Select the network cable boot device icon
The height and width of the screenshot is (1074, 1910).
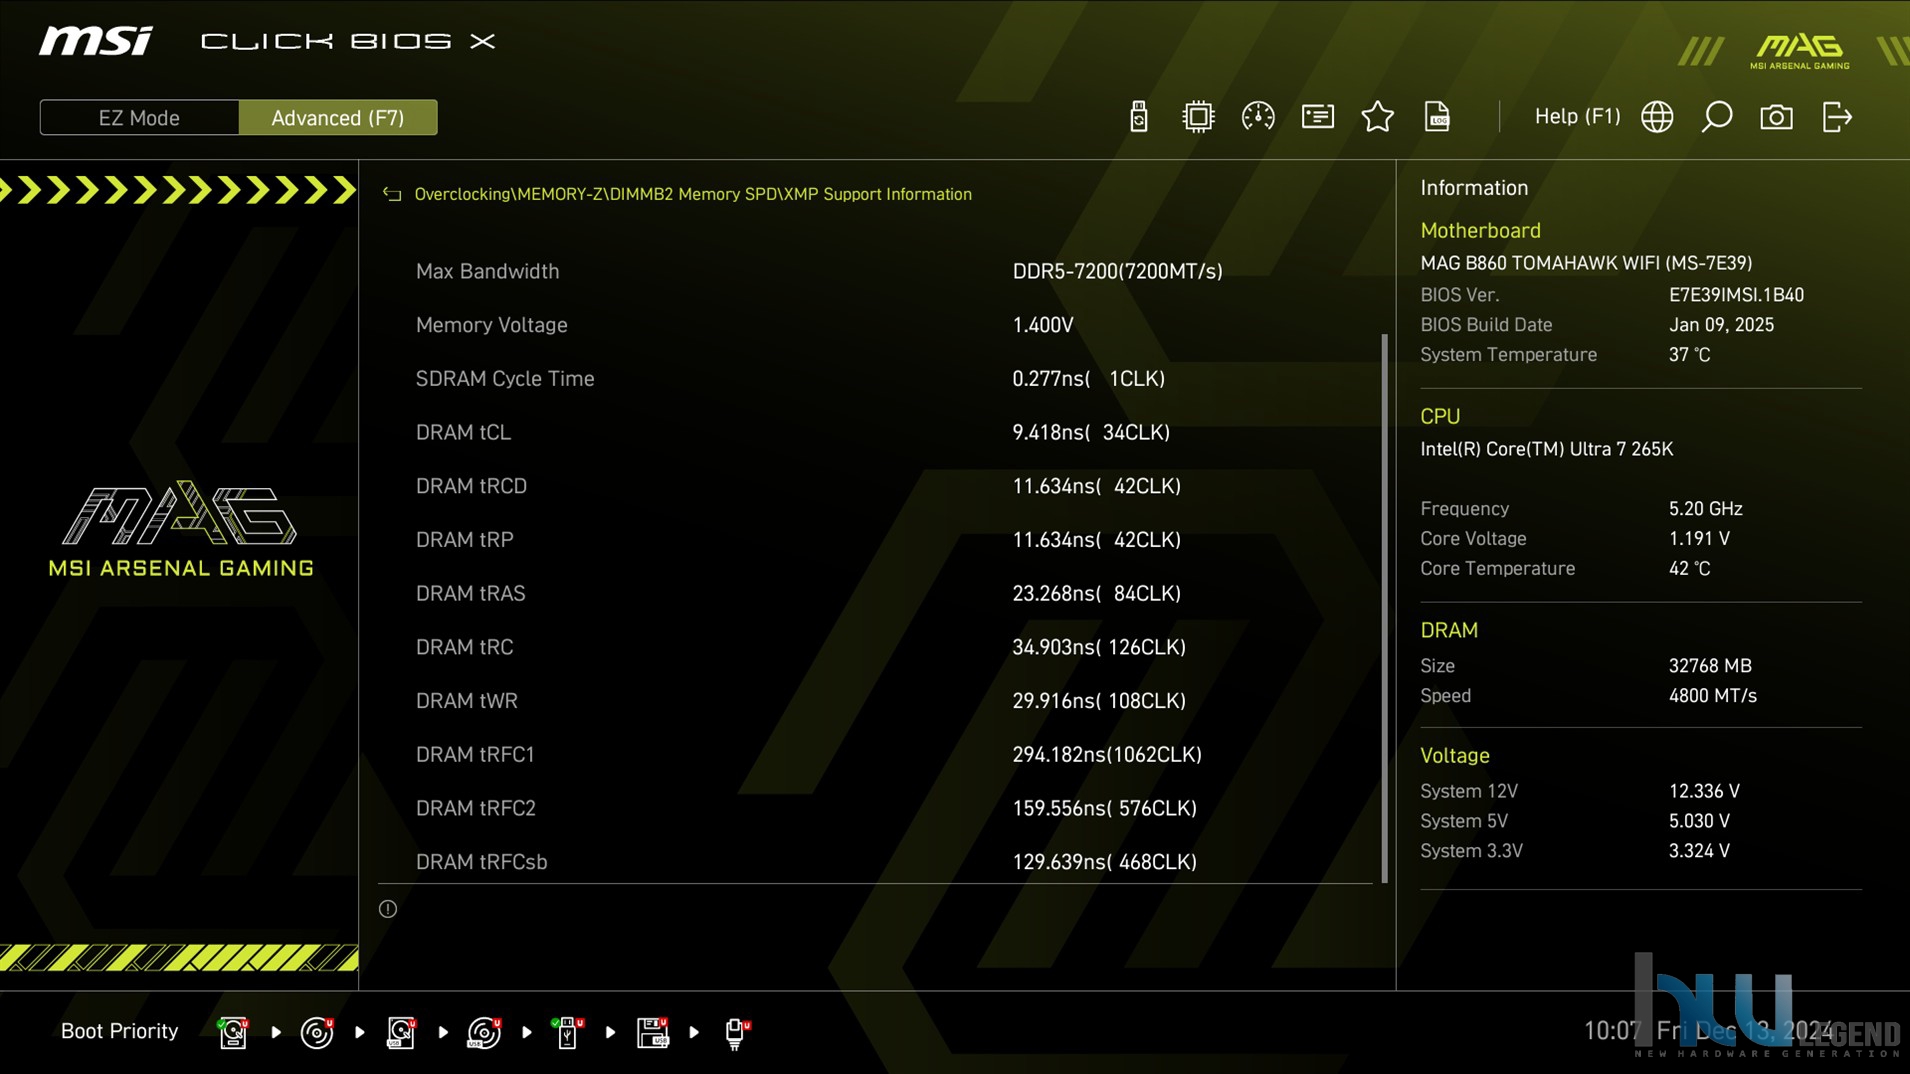coord(736,1033)
